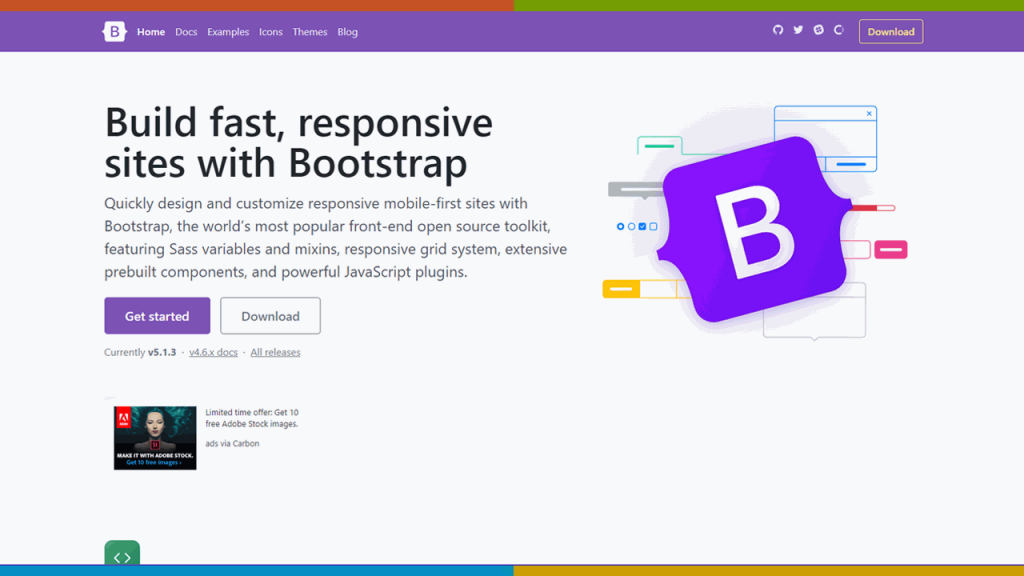Screen dimensions: 1024x576
Task: Click the Slack icon in the navbar
Action: [x=818, y=30]
